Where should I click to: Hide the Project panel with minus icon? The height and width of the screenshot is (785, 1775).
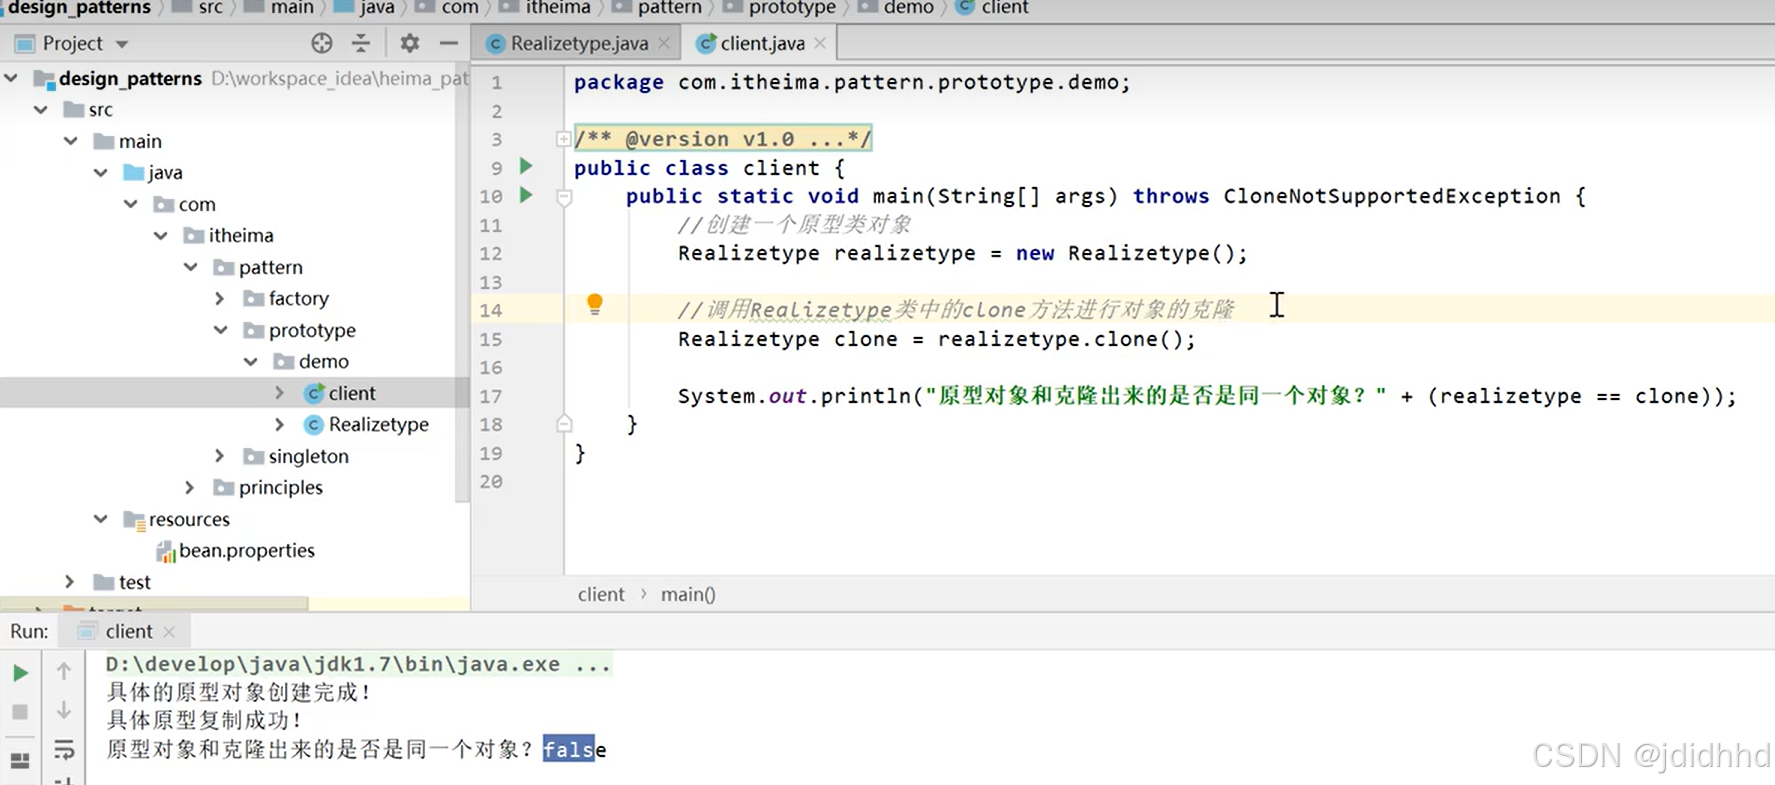(x=448, y=43)
